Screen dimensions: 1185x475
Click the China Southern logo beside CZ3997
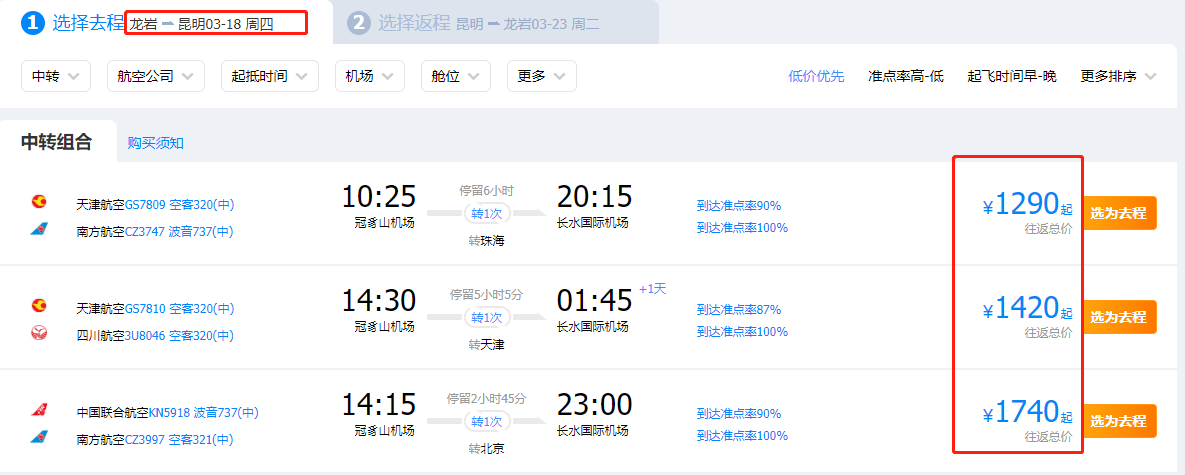tap(38, 437)
